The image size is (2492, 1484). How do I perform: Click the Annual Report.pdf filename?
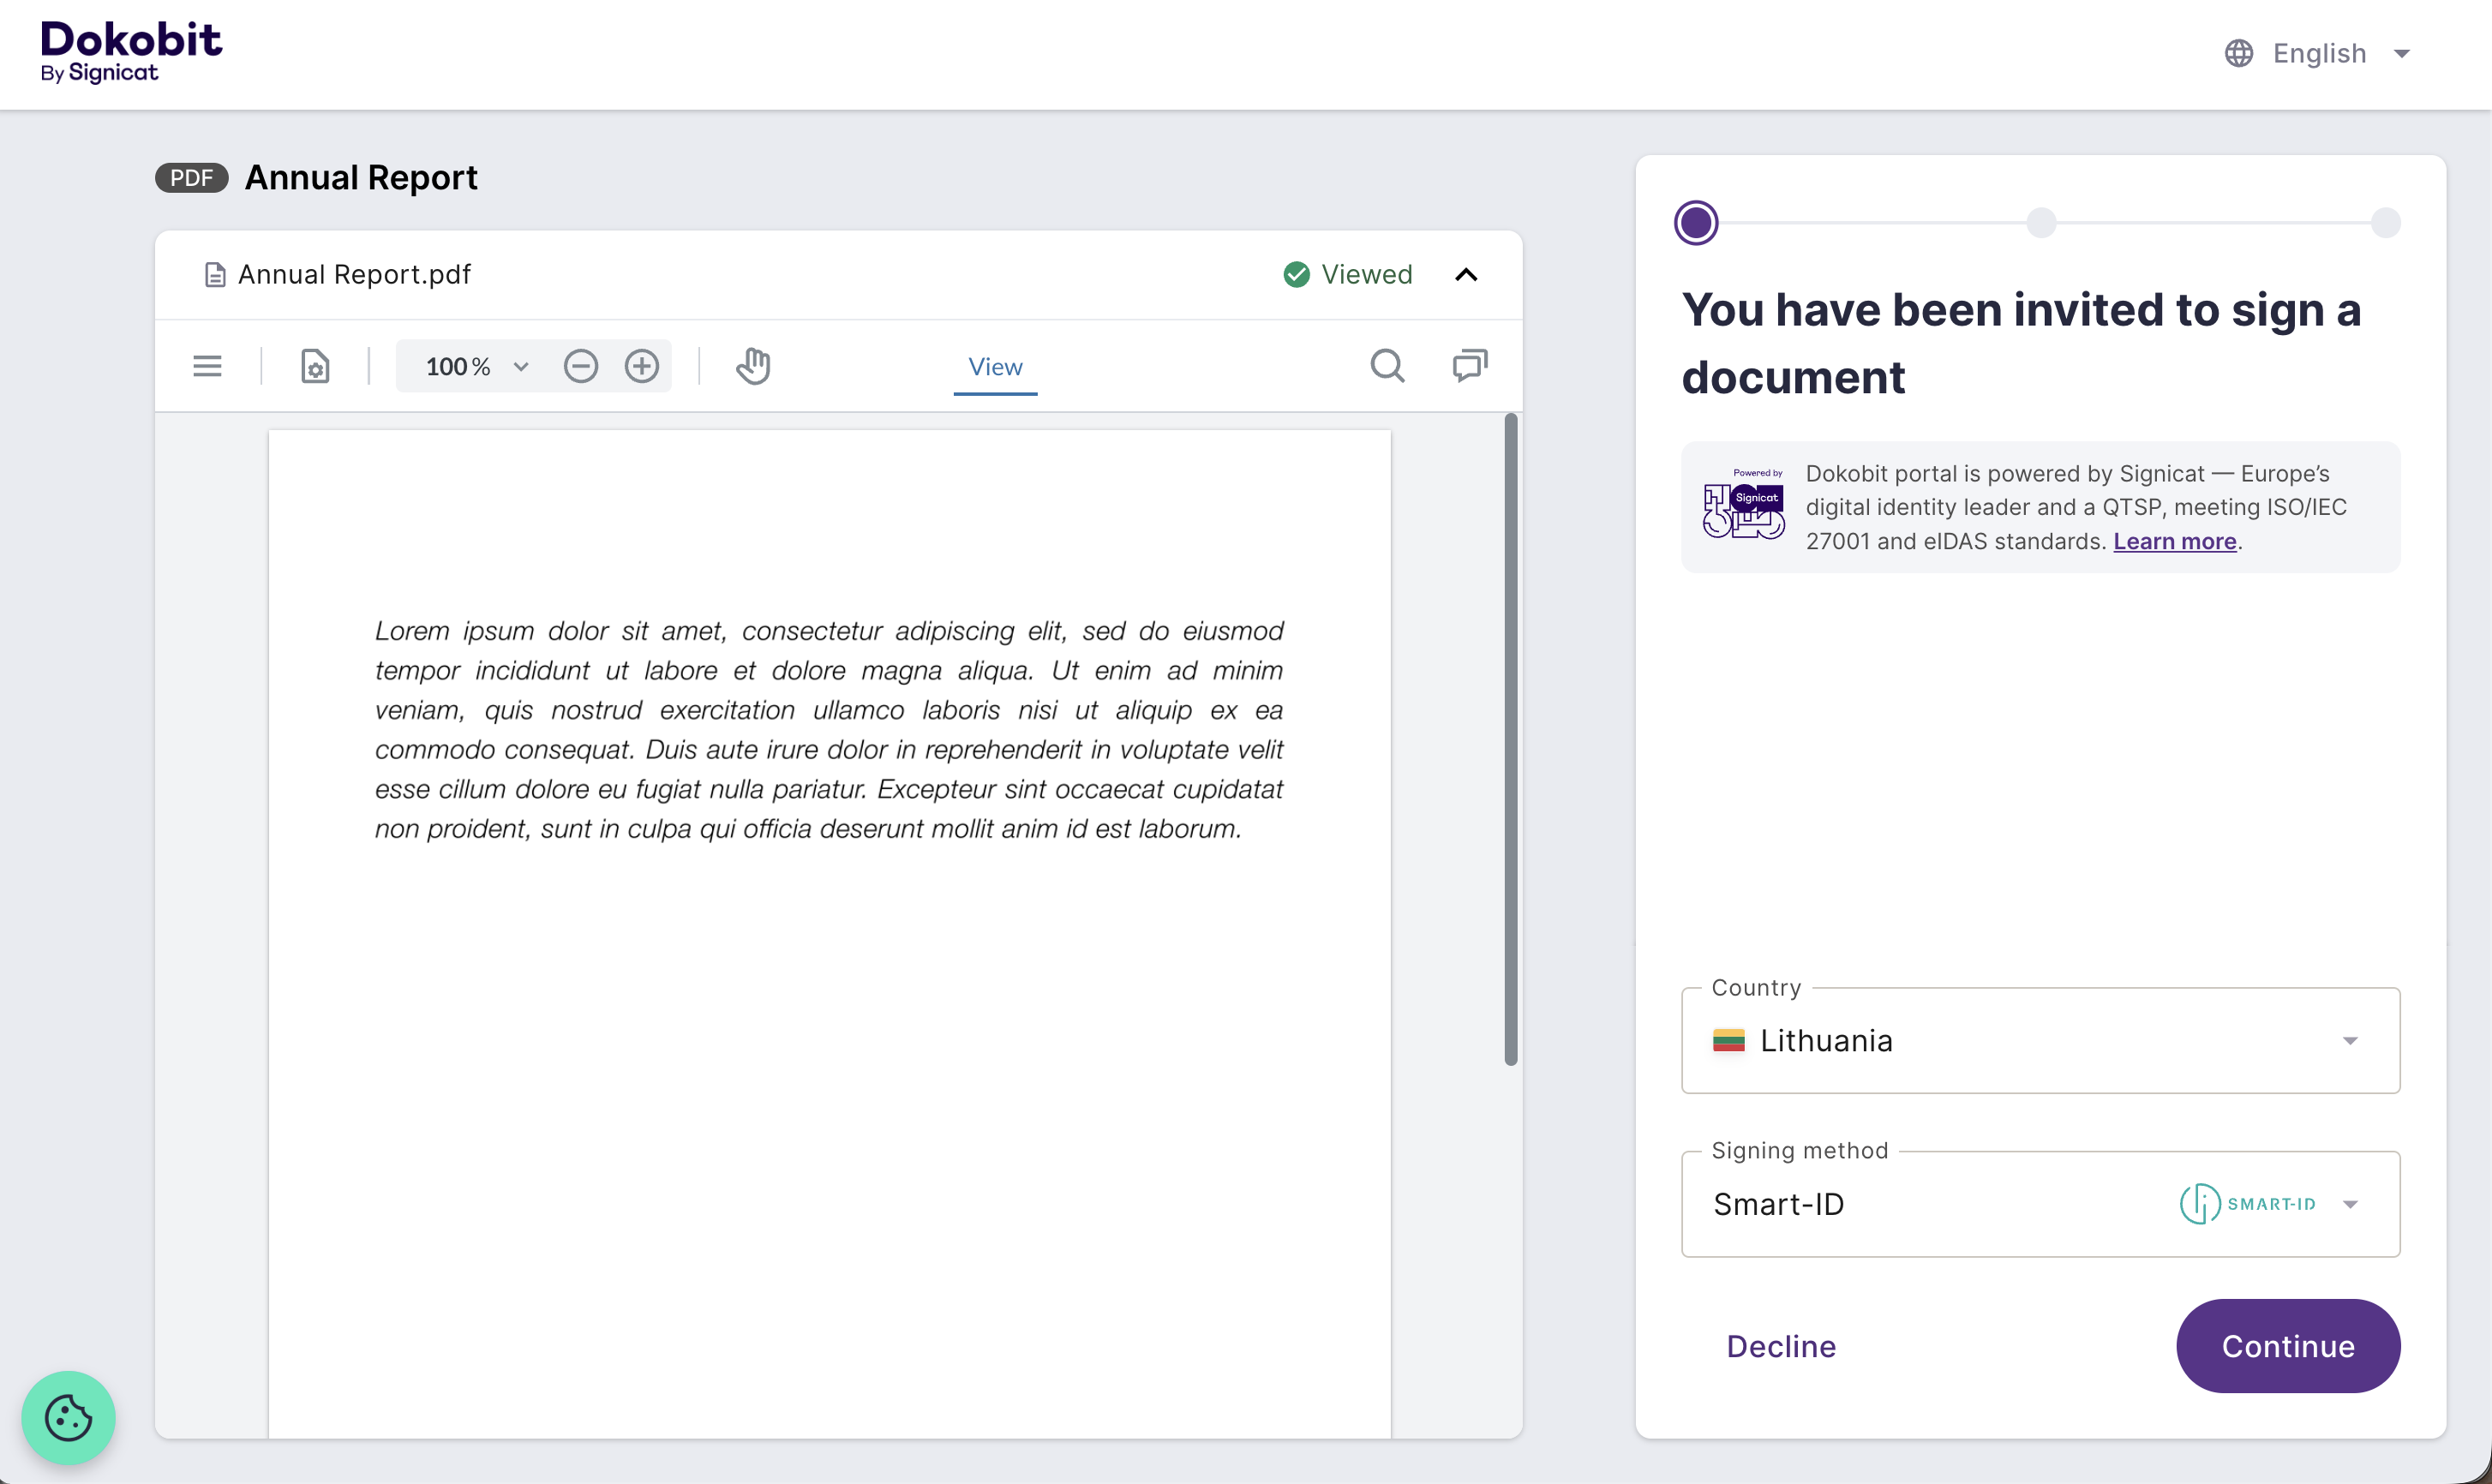(354, 275)
